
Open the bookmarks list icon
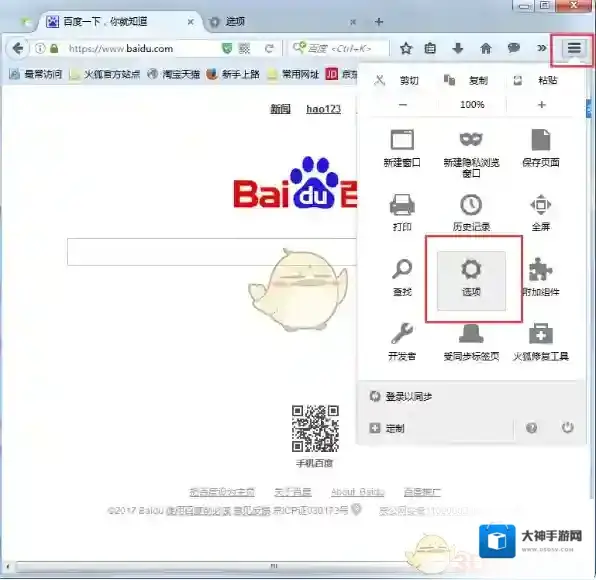pos(430,48)
